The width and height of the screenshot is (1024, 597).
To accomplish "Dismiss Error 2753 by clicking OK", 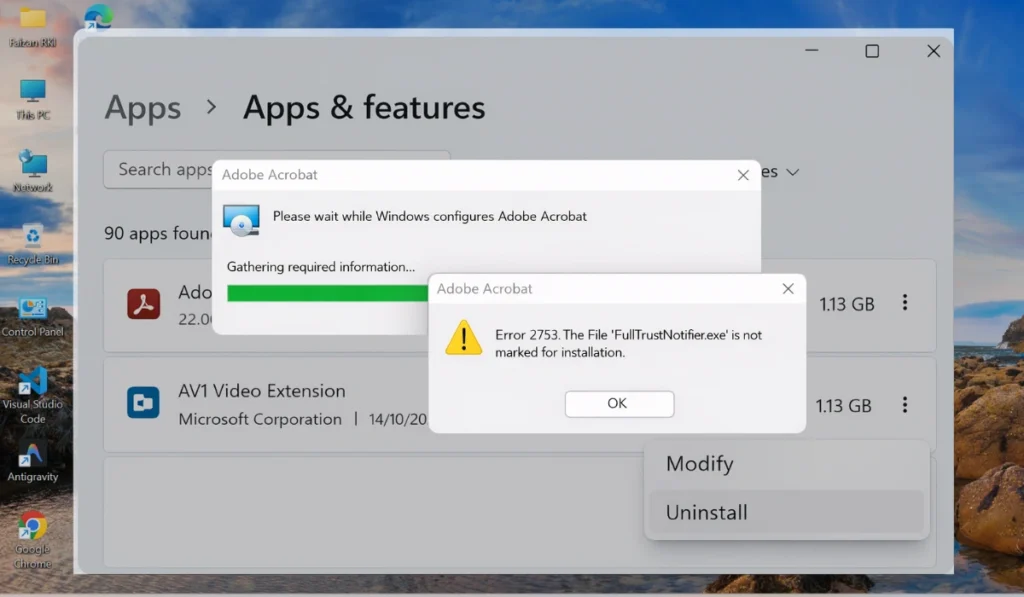I will coord(618,404).
